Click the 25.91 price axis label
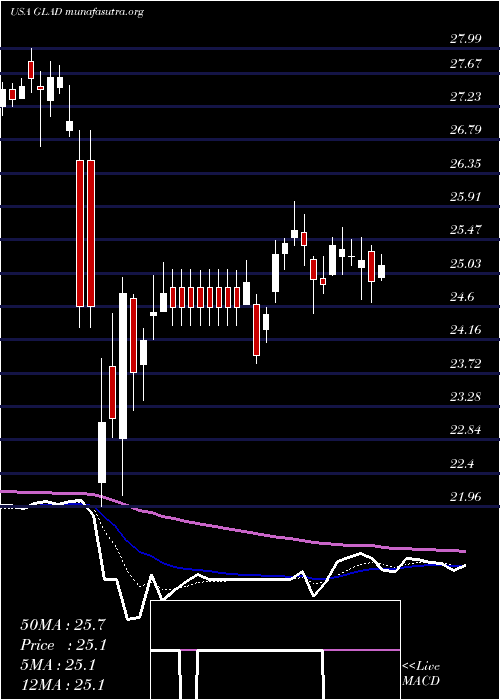 pyautogui.click(x=465, y=197)
